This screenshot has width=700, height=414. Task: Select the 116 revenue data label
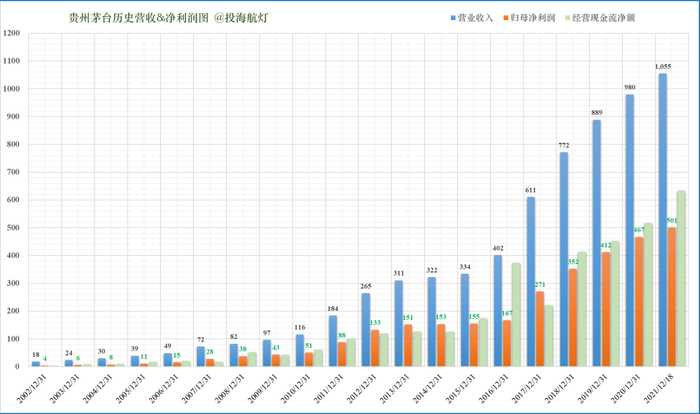coord(300,328)
